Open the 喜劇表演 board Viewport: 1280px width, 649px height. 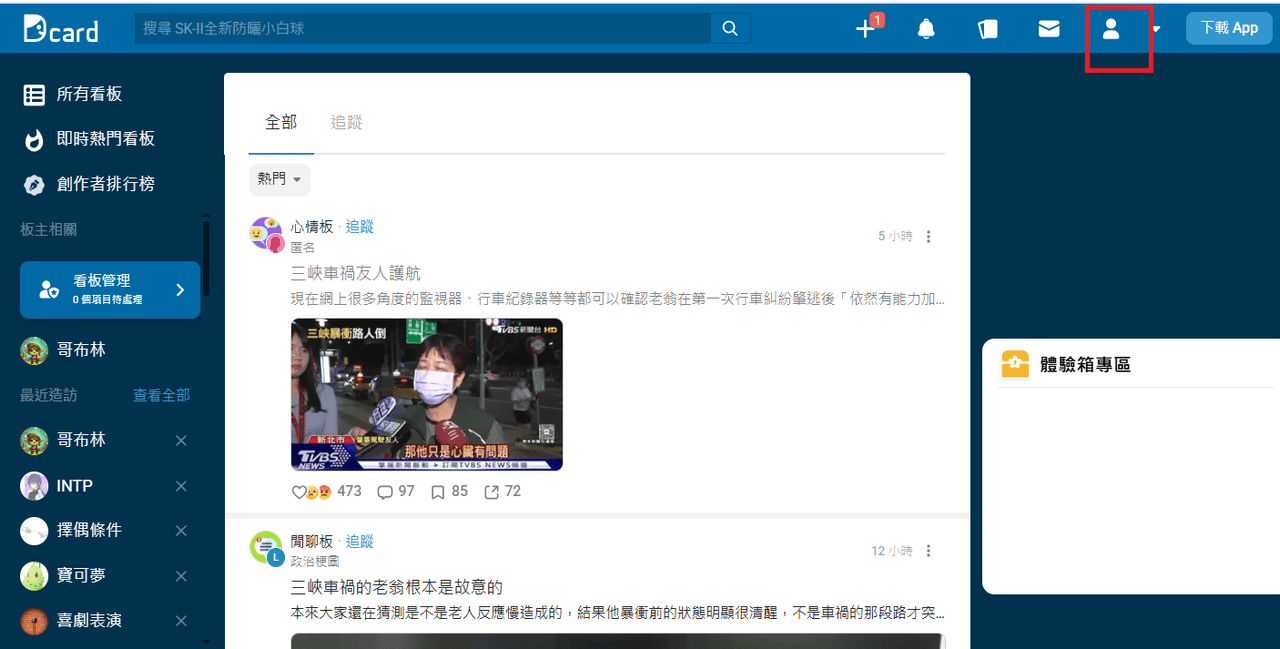[x=71, y=621]
